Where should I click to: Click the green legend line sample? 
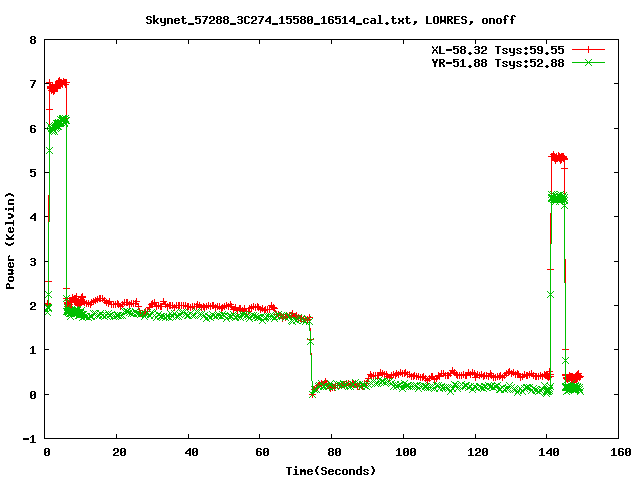coord(588,62)
